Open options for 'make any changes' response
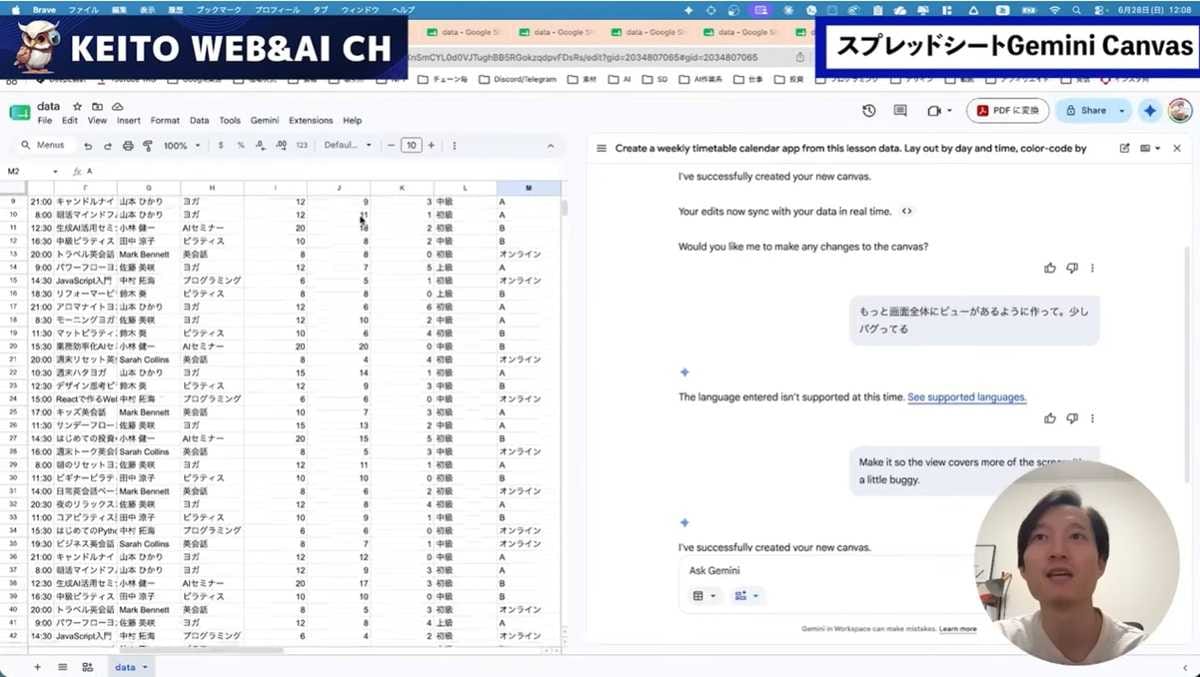Viewport: 1200px width, 677px height. pyautogui.click(x=1092, y=268)
